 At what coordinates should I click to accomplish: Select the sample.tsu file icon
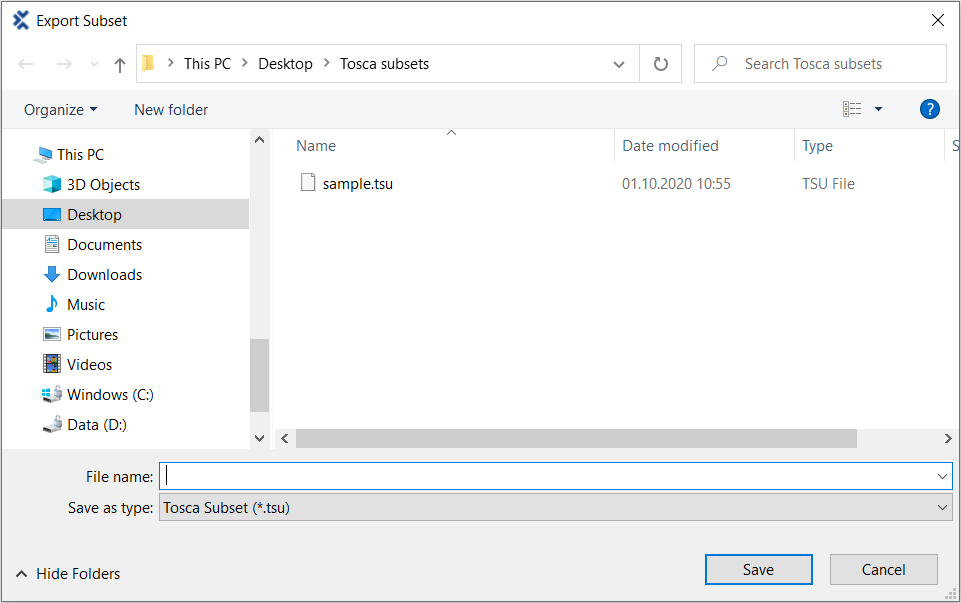[308, 183]
